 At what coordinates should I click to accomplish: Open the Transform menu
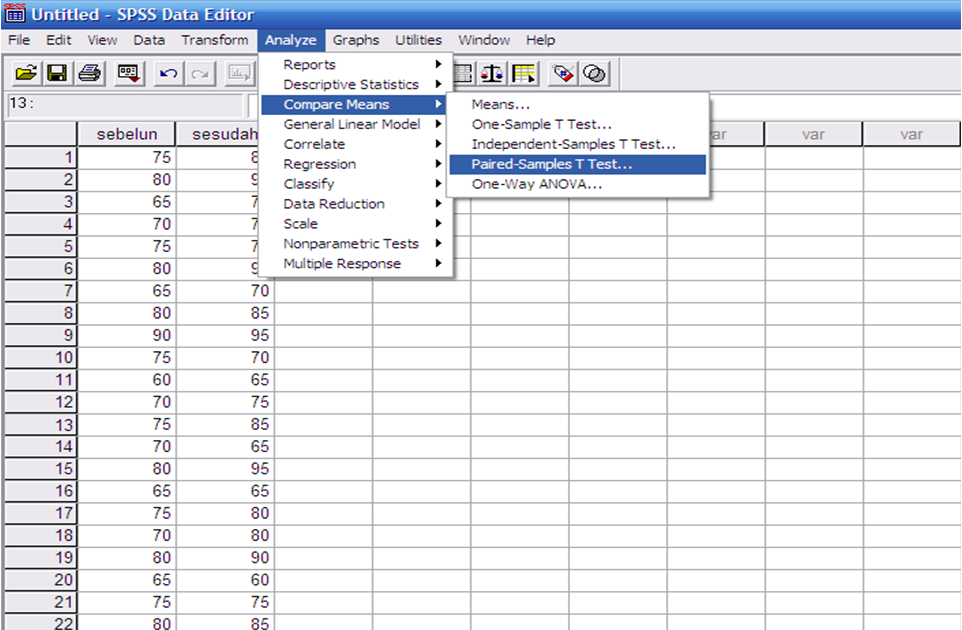pyautogui.click(x=215, y=40)
